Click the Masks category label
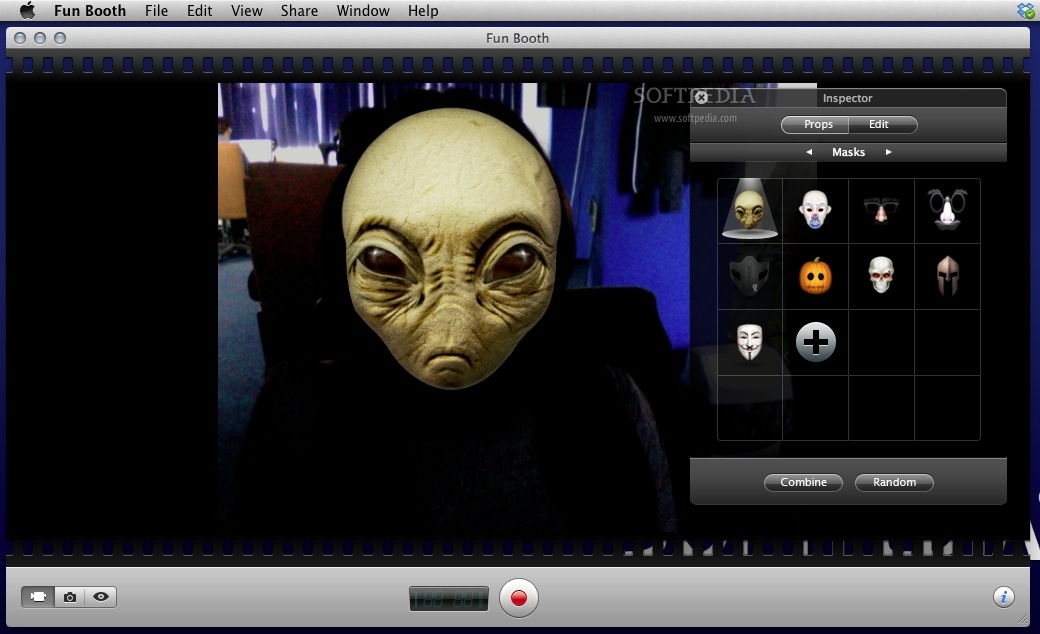This screenshot has width=1040, height=634. click(848, 152)
